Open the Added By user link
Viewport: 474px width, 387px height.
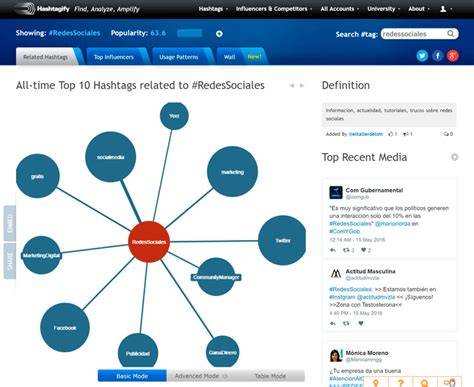(x=366, y=134)
